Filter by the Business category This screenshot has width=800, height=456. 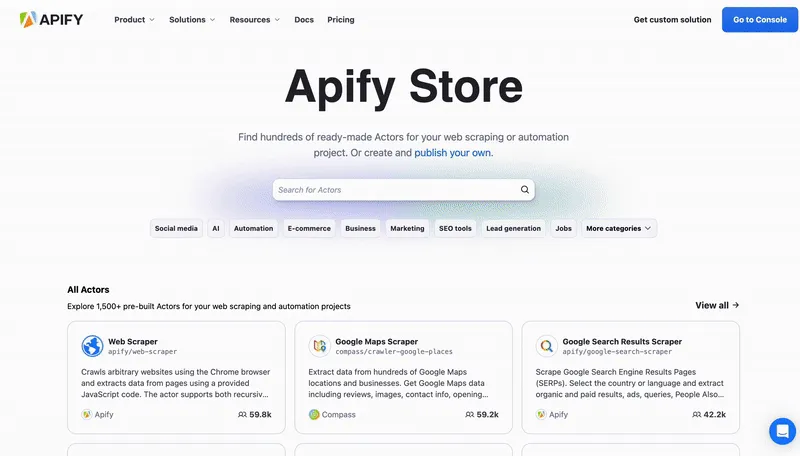click(360, 229)
